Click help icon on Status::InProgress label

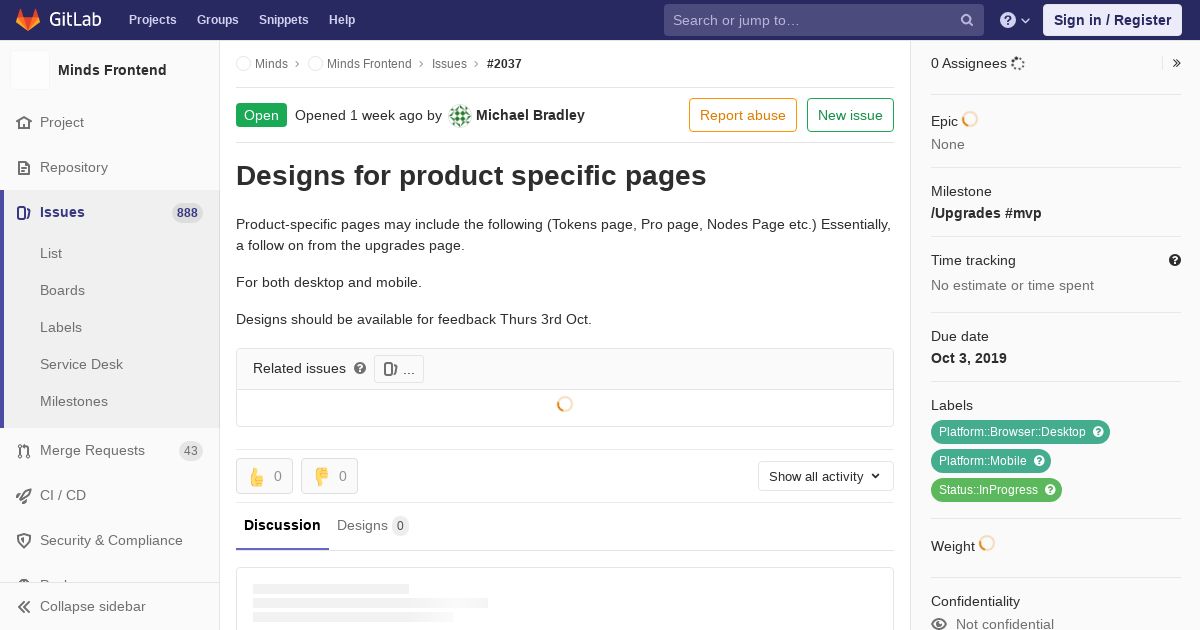[1050, 490]
